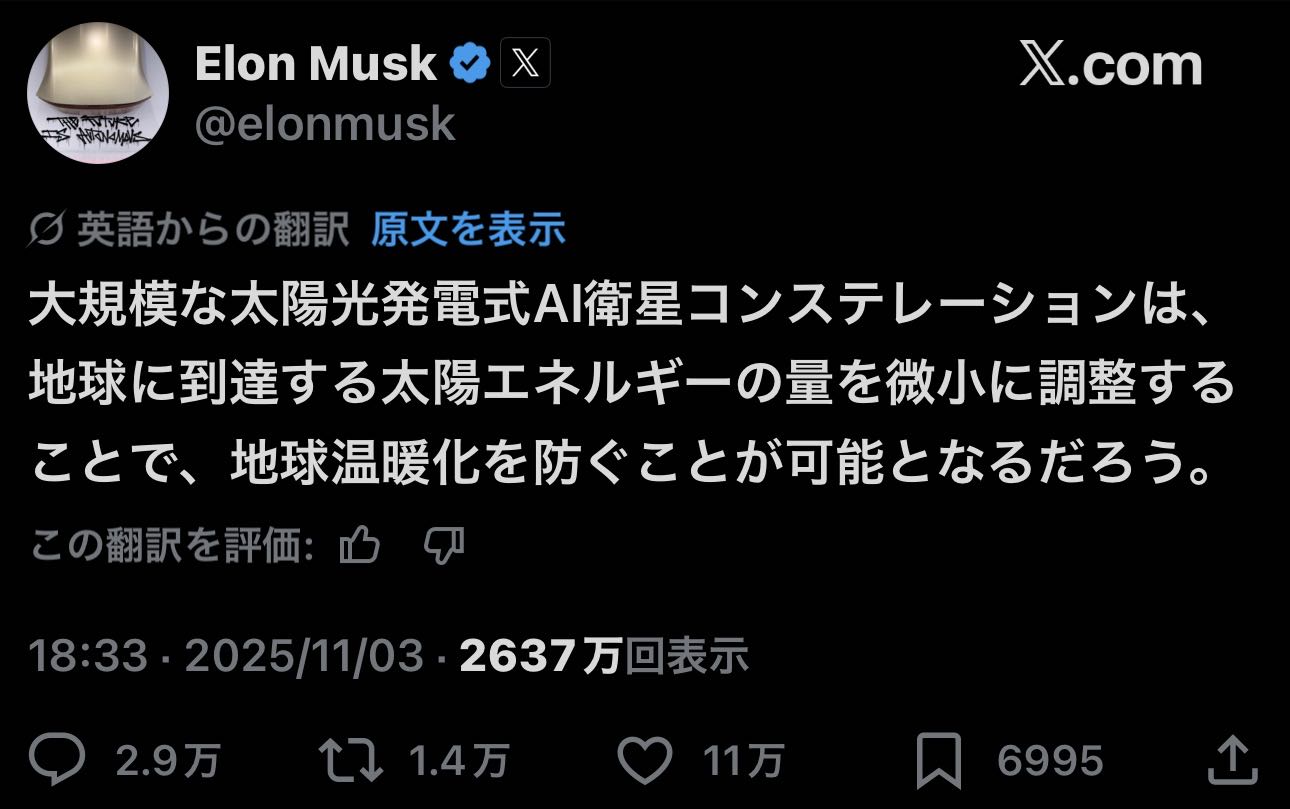Open the @elonmusk handle link
1290x809 pixels.
point(325,125)
